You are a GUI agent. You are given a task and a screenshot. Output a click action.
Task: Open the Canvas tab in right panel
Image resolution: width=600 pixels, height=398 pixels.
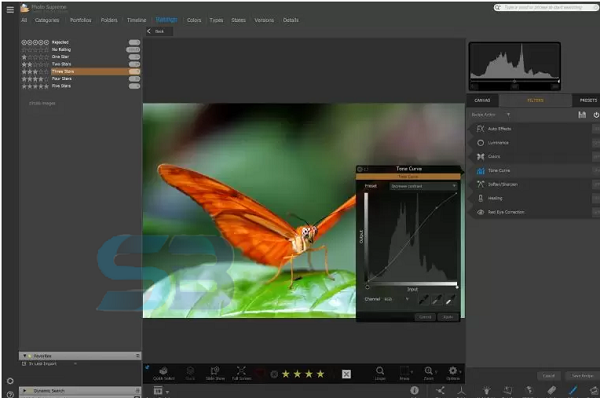coord(482,100)
